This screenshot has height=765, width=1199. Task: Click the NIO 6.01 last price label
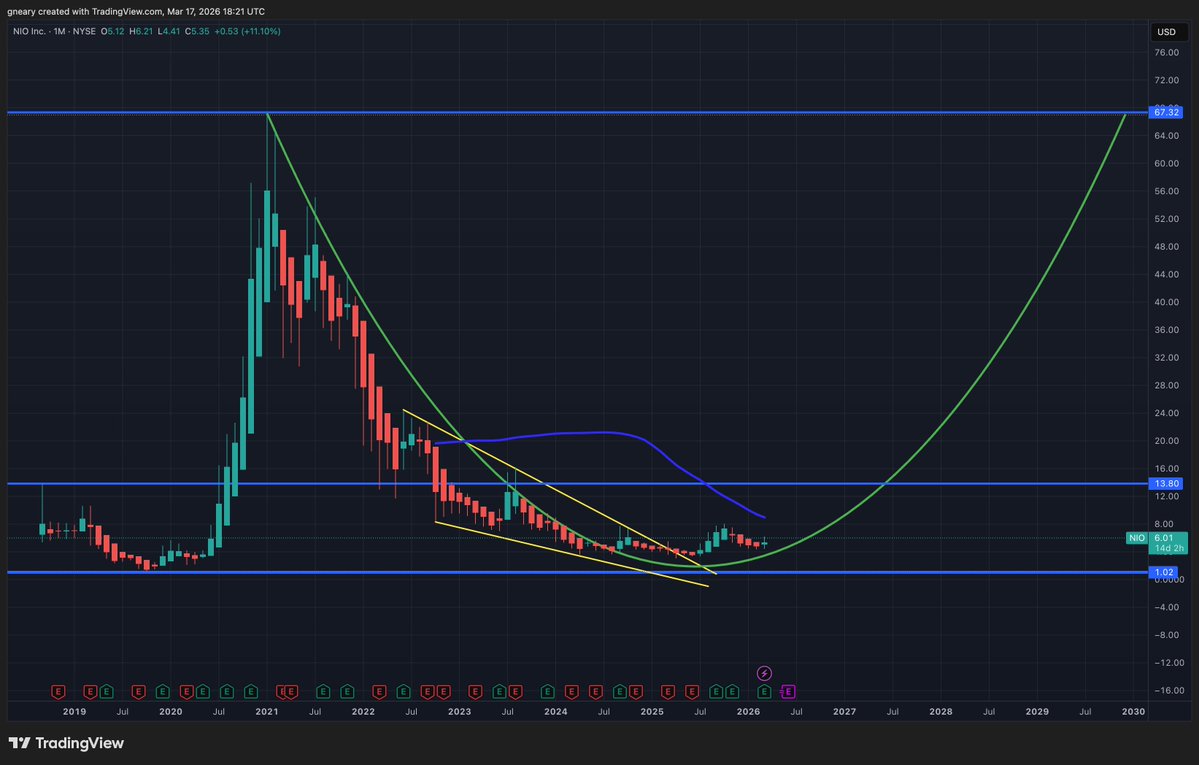point(1156,538)
